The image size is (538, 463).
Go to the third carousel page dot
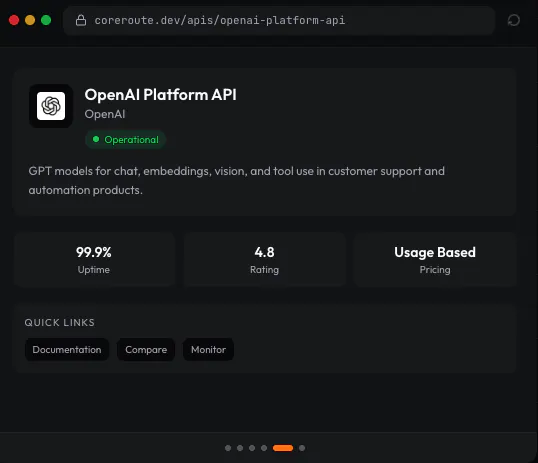coord(252,448)
